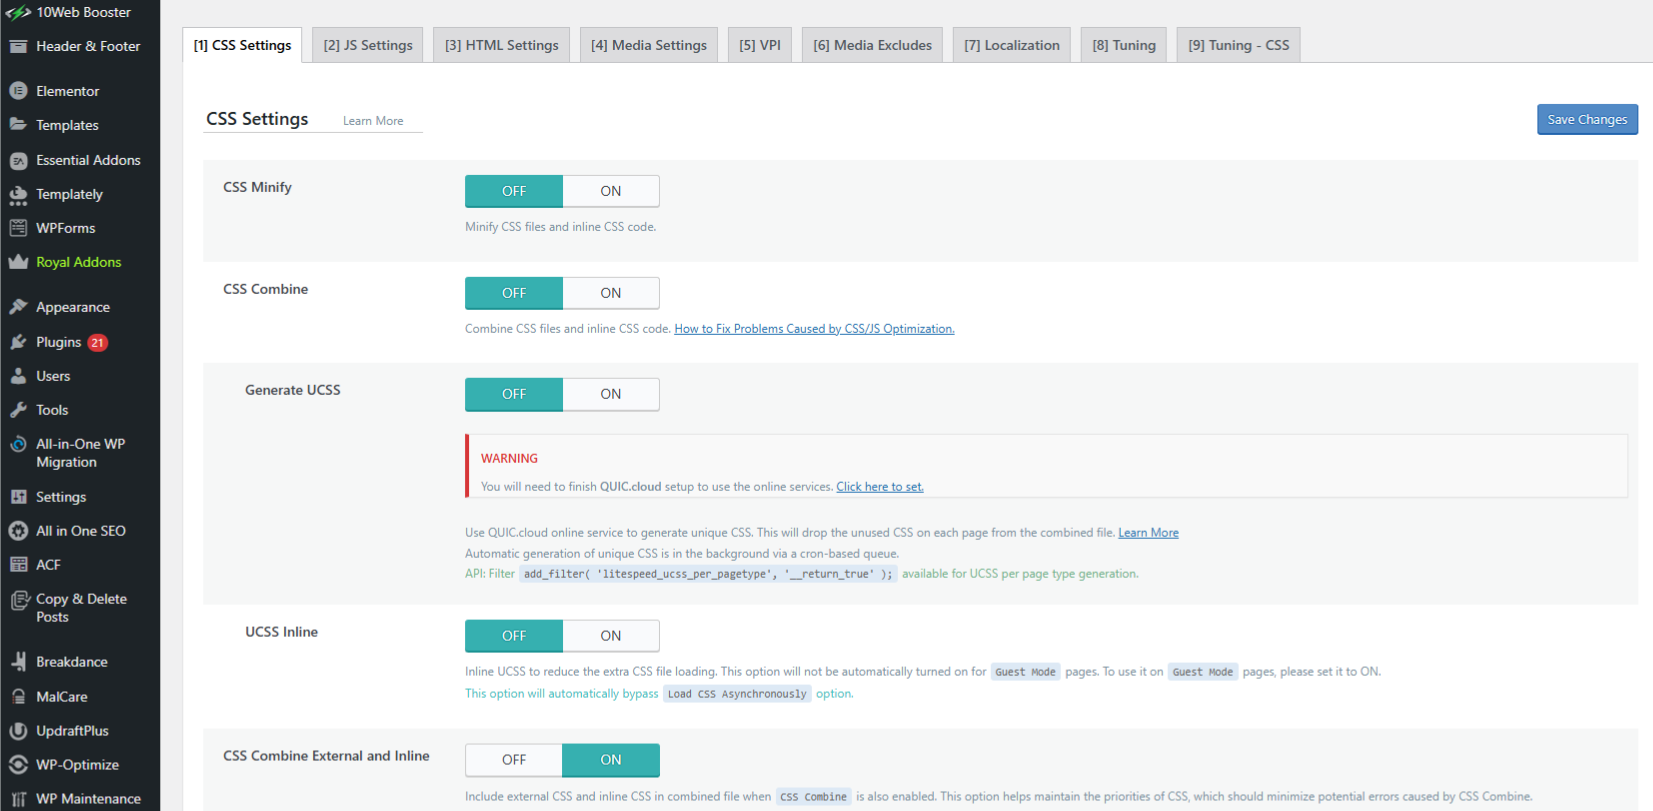The image size is (1653, 811).
Task: Open the [6] Media Excludes tab
Action: (872, 45)
